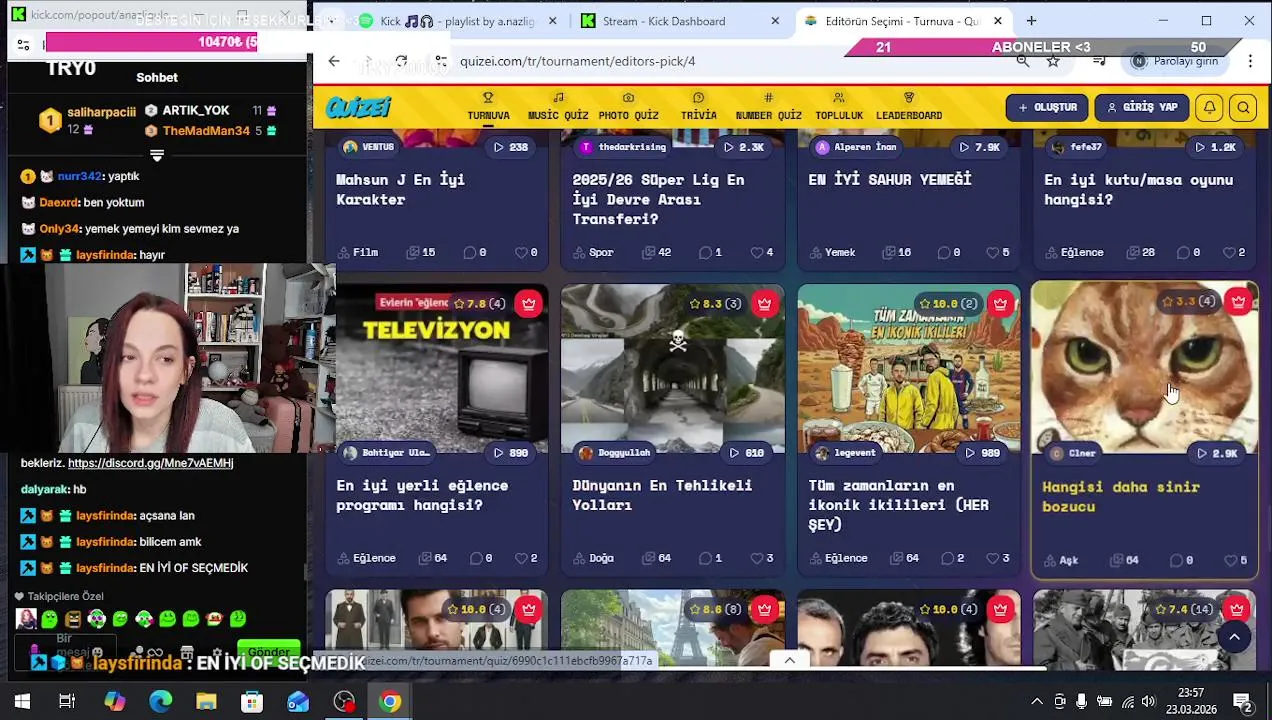The width and height of the screenshot is (1272, 720).
Task: Open Music Quiz section
Action: coord(558,106)
